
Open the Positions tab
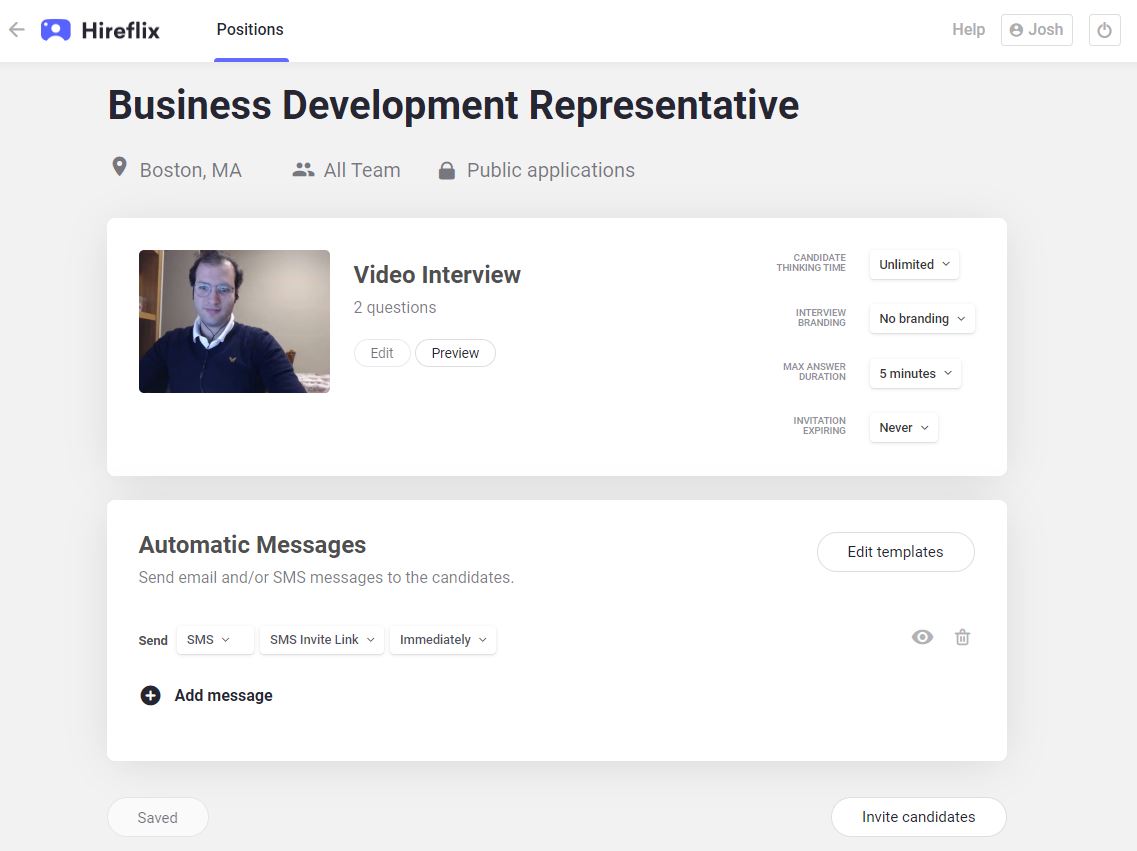point(250,30)
